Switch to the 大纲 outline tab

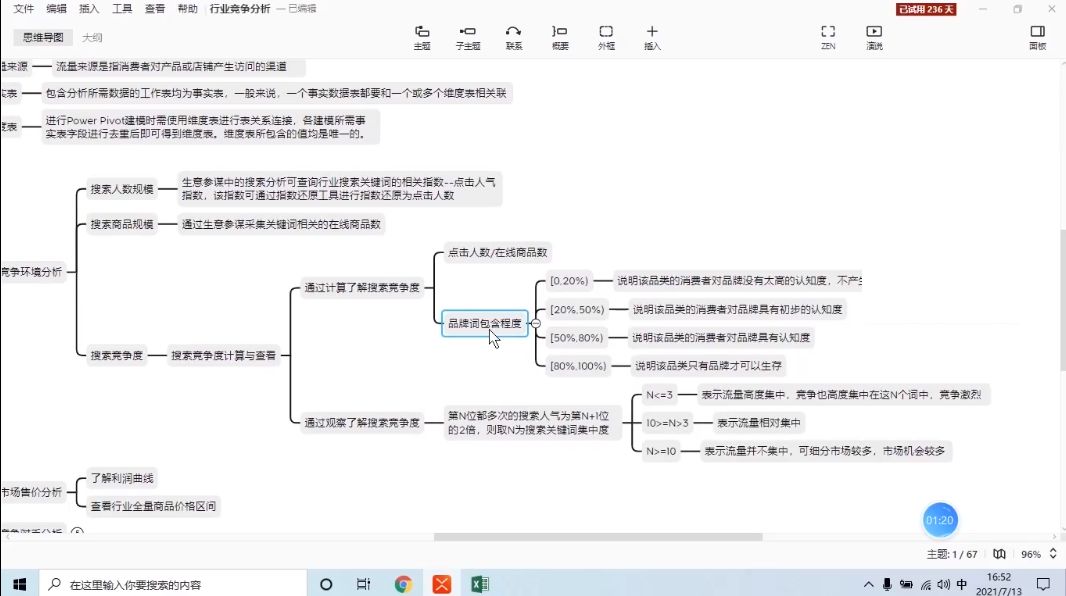(x=92, y=37)
